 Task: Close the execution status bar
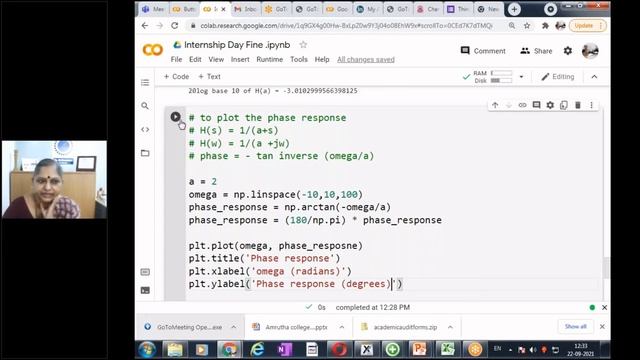click(x=604, y=308)
